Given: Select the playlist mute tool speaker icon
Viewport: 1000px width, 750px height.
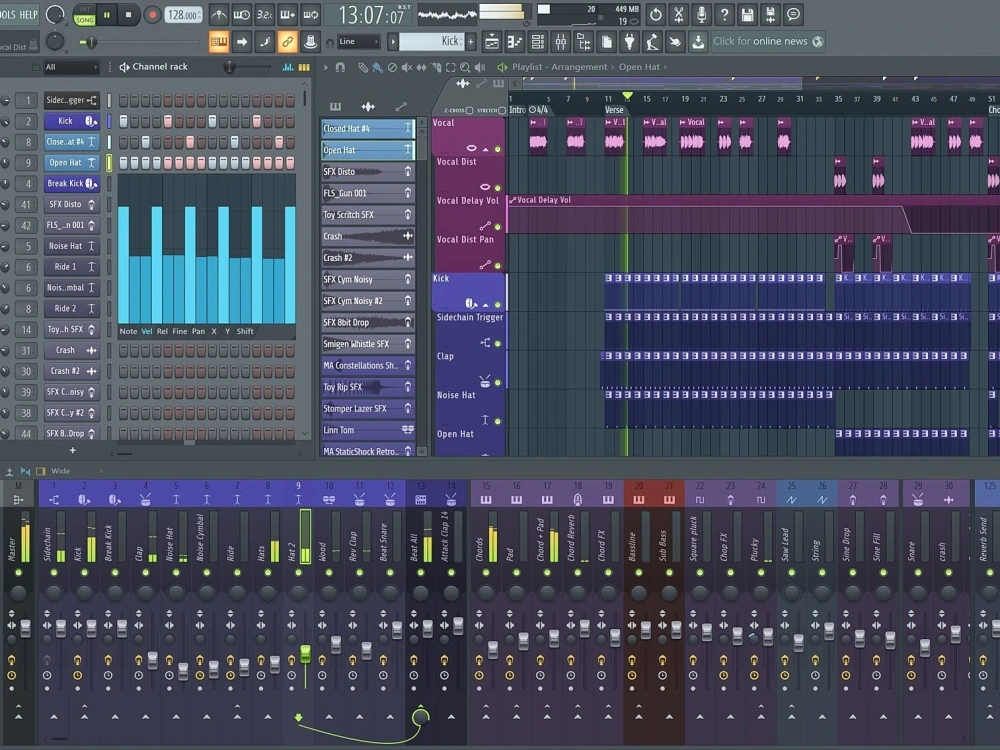Looking at the screenshot, I should 407,67.
